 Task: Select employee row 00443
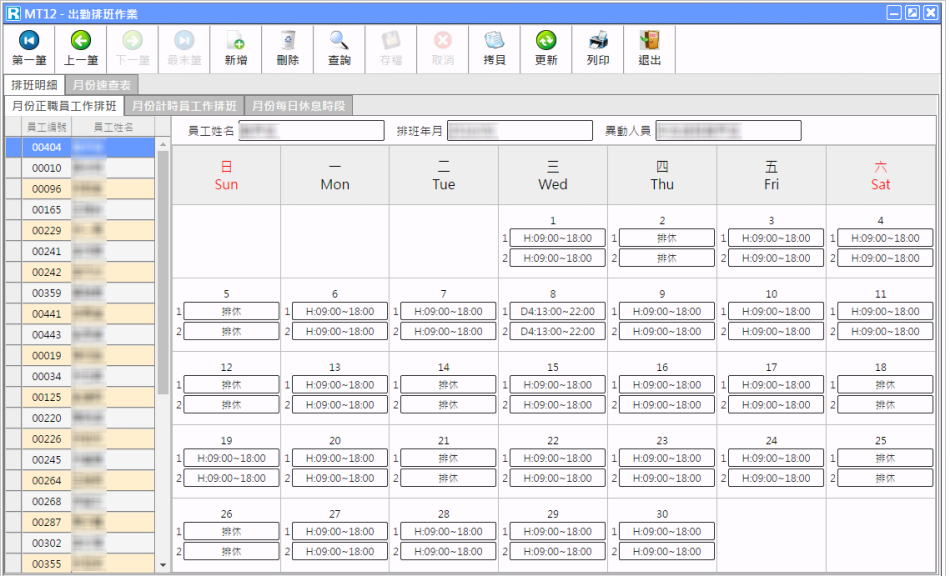coord(80,334)
